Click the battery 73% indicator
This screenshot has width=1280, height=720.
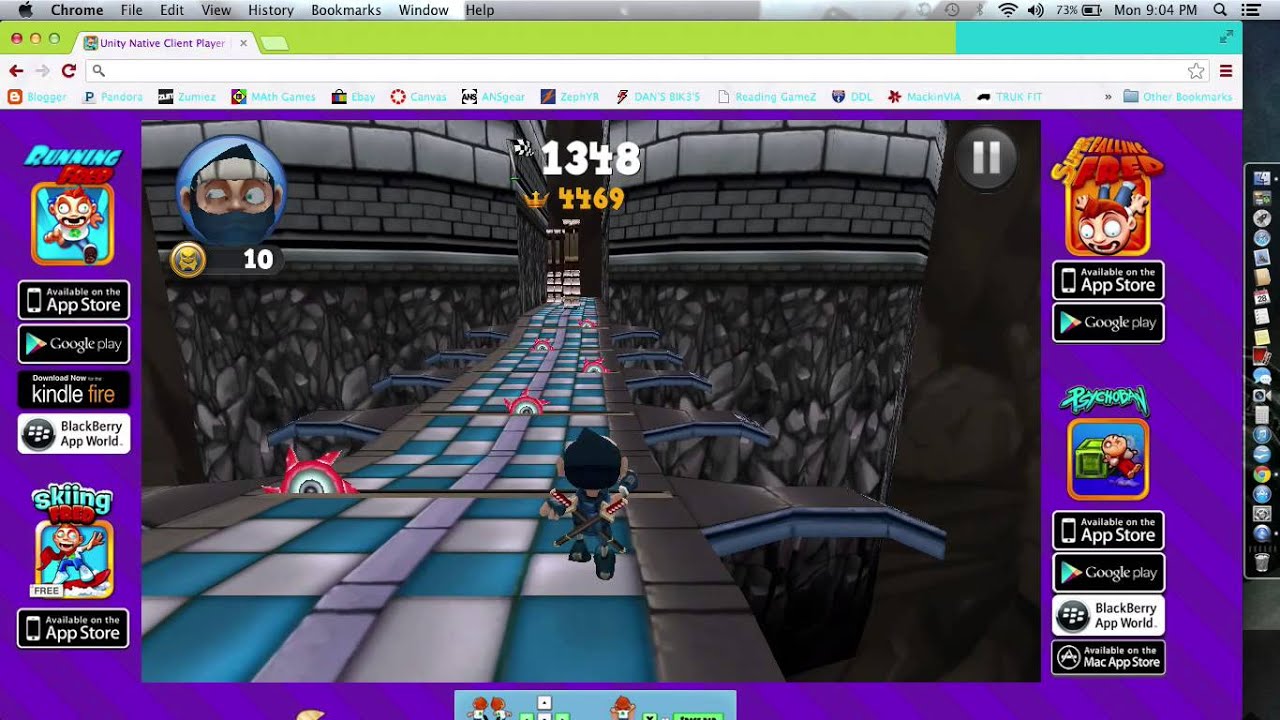click(x=1079, y=10)
